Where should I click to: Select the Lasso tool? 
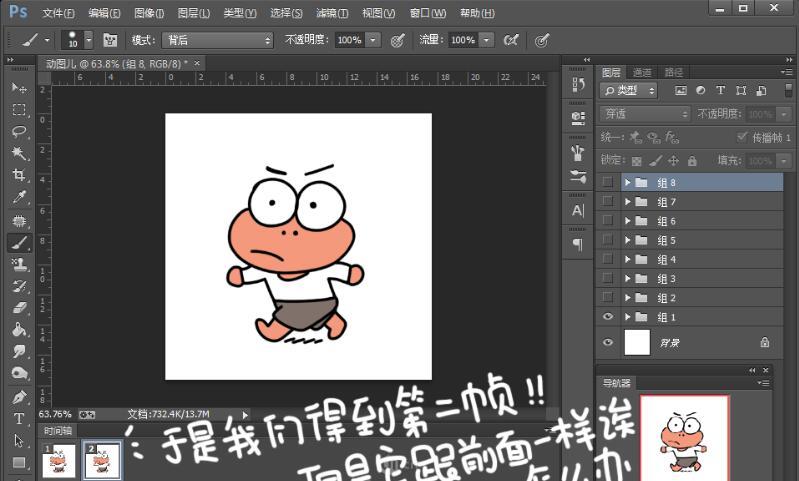coord(19,132)
